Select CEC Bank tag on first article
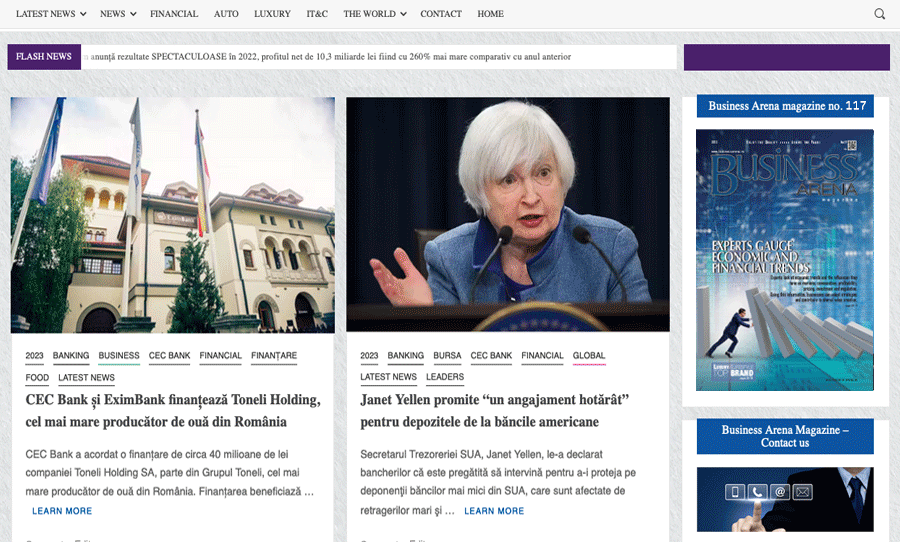This screenshot has height=542, width=900. point(169,356)
